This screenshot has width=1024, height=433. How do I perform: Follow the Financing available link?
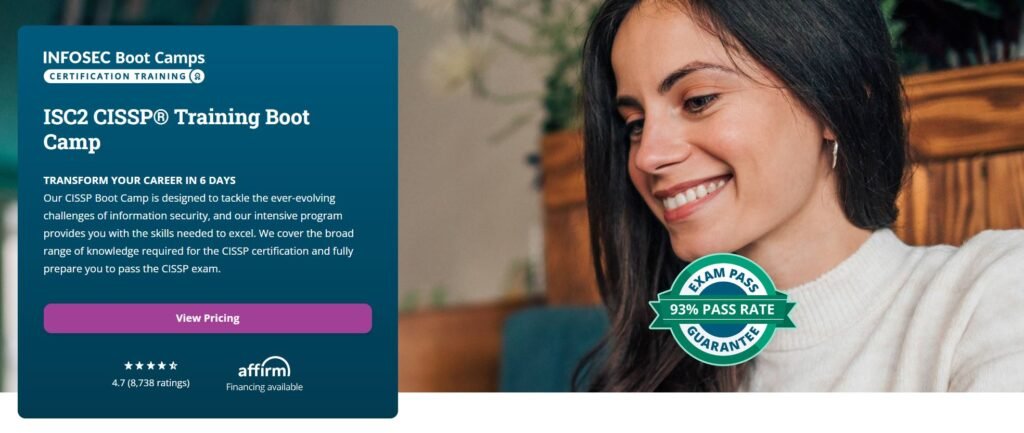tap(264, 387)
